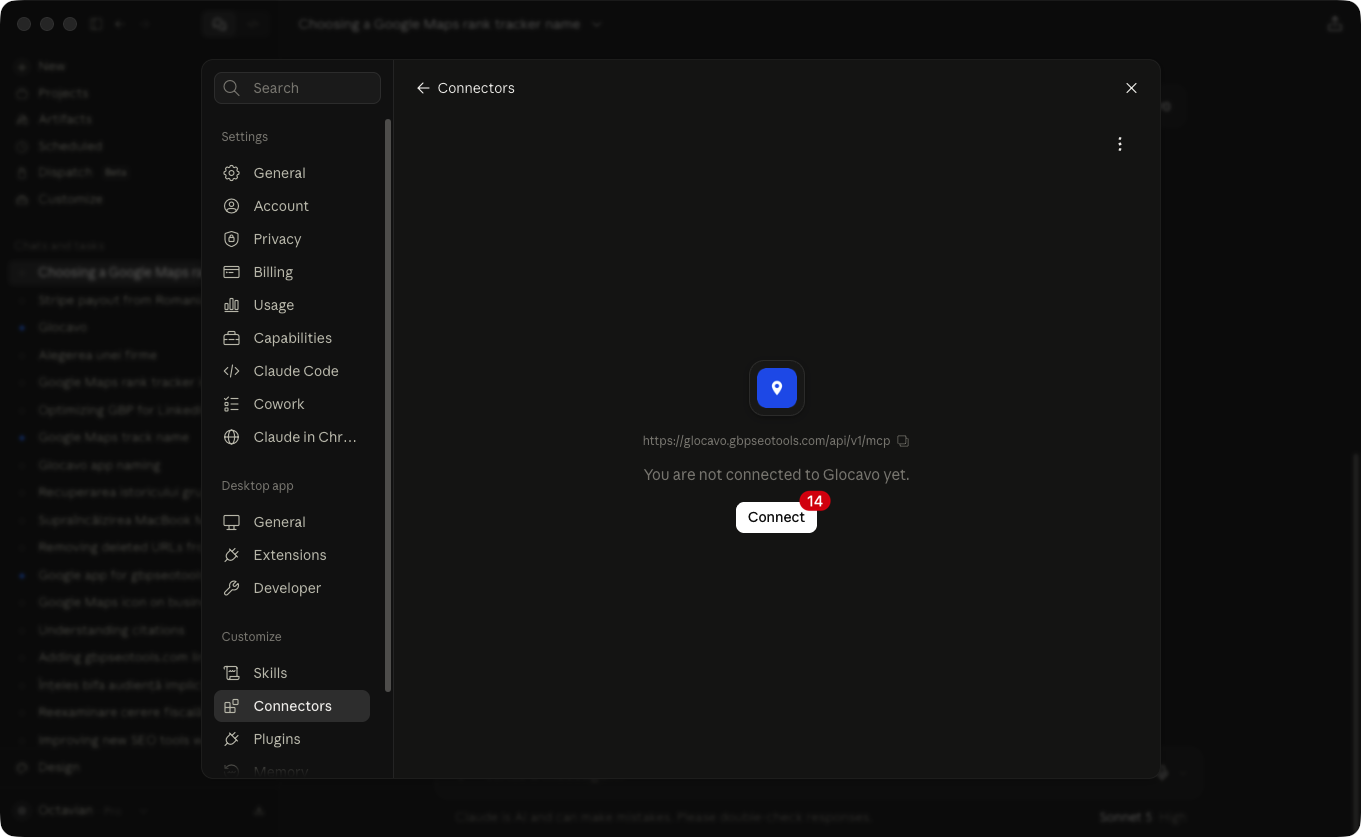The image size is (1361, 837).
Task: Close the settings dialog with the X
Action: 1131,88
